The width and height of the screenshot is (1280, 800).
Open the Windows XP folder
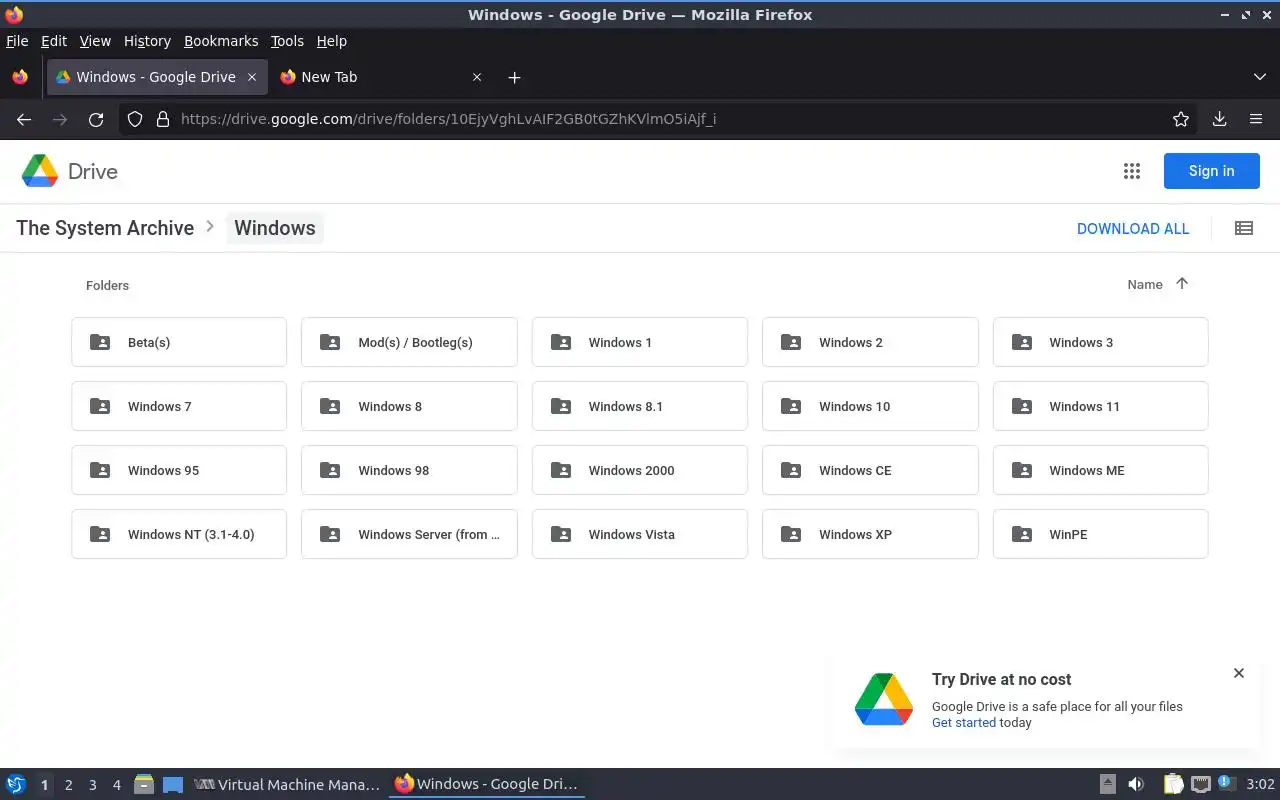pyautogui.click(x=870, y=534)
